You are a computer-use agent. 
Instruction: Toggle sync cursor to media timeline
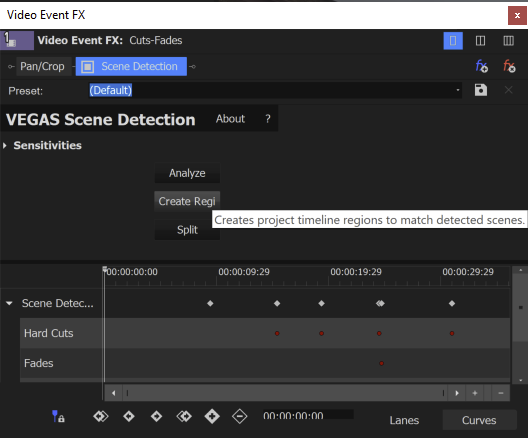pos(58,416)
